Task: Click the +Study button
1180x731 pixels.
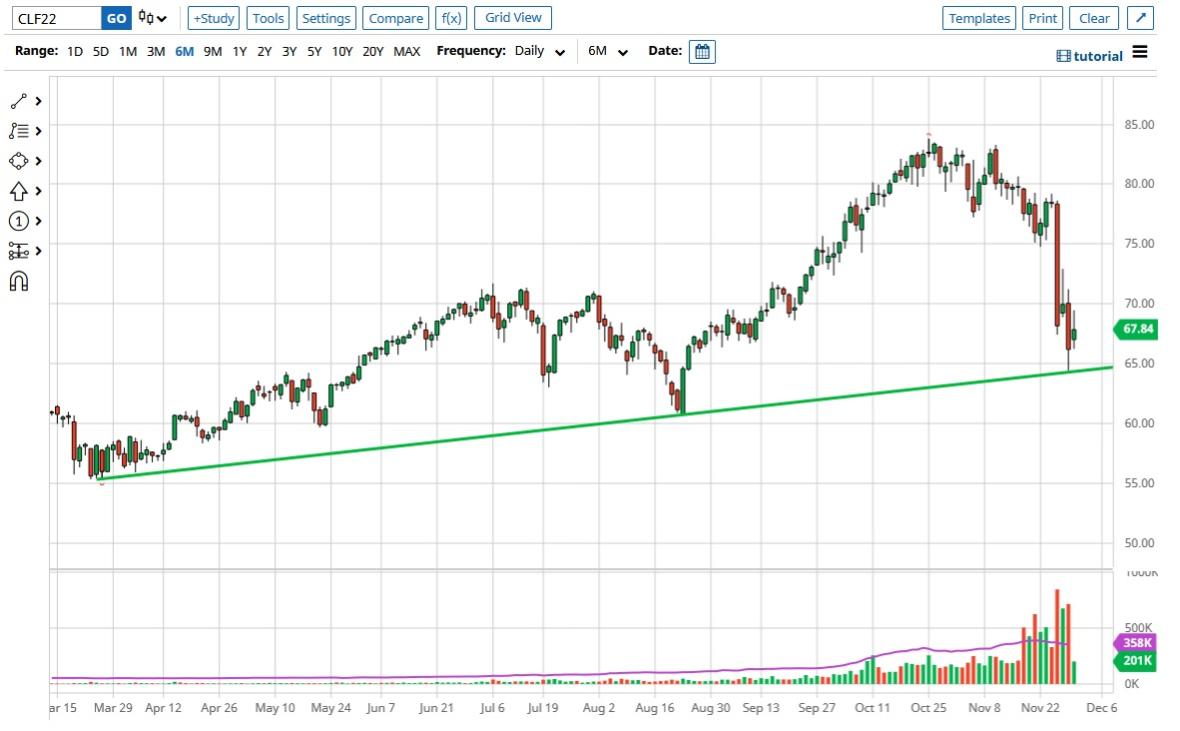Action: tap(213, 18)
